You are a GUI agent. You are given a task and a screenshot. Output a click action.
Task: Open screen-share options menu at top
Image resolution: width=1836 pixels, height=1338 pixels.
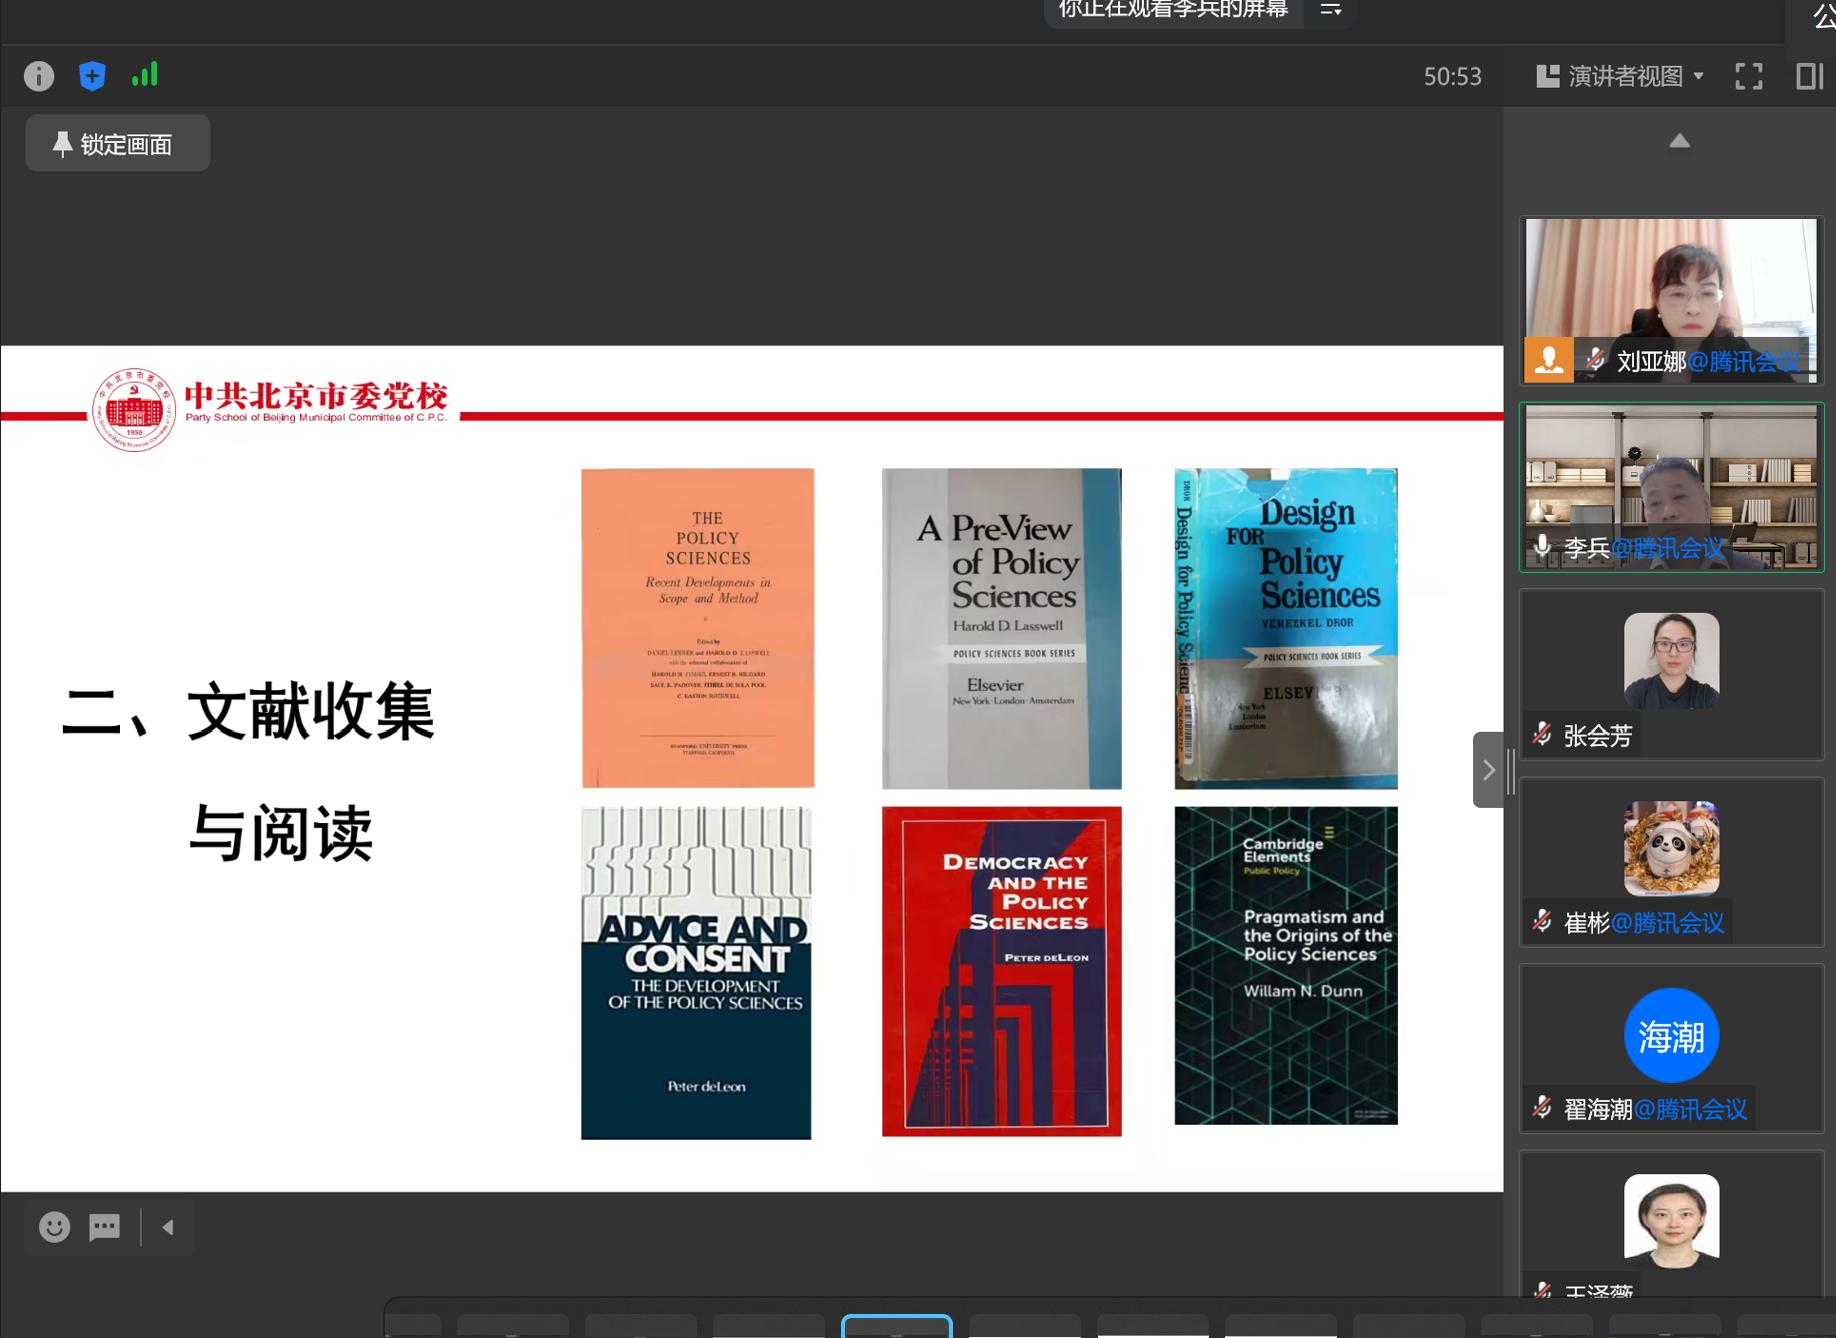[1330, 10]
